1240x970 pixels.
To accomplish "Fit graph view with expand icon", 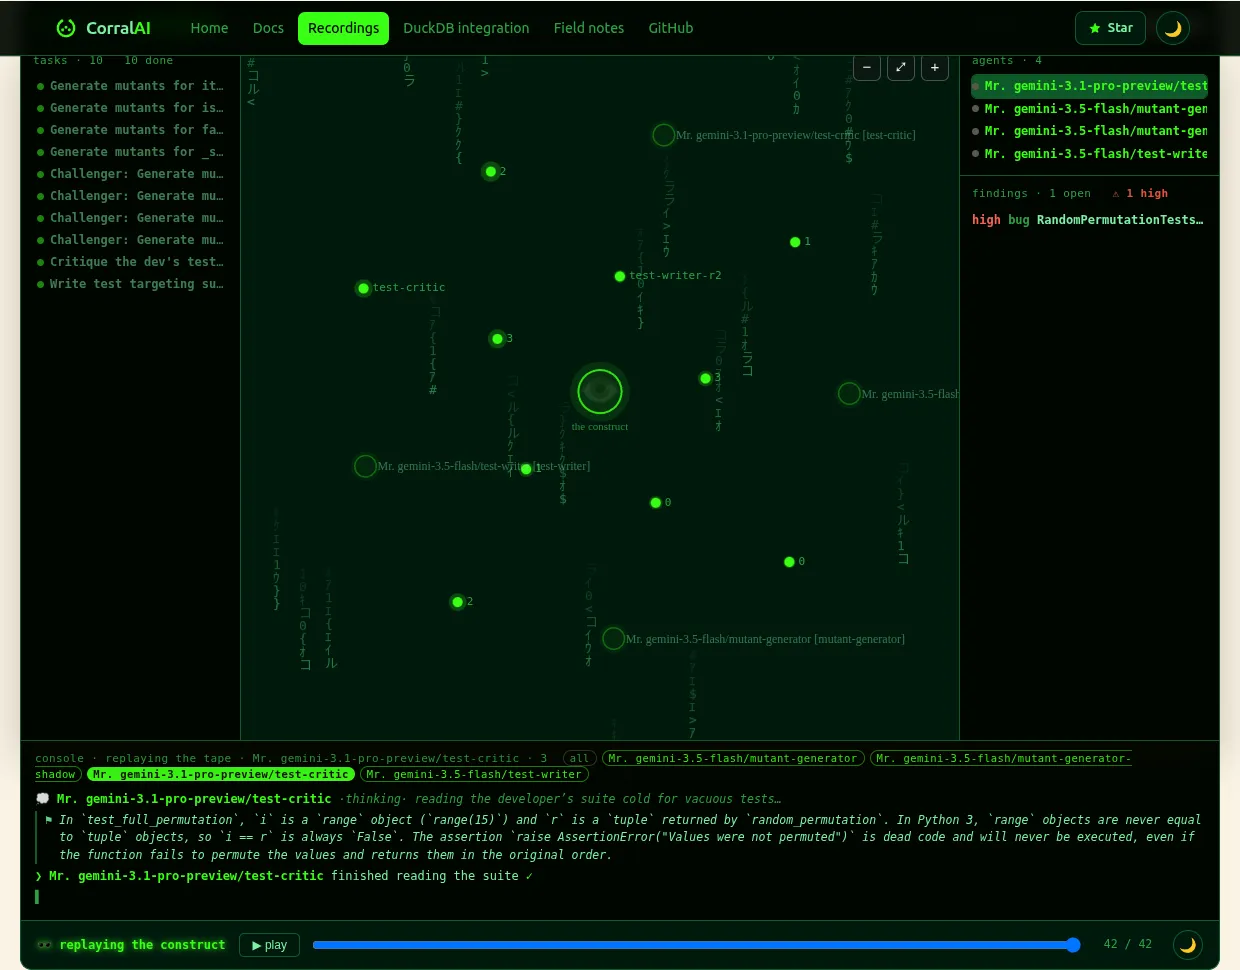I will (901, 68).
